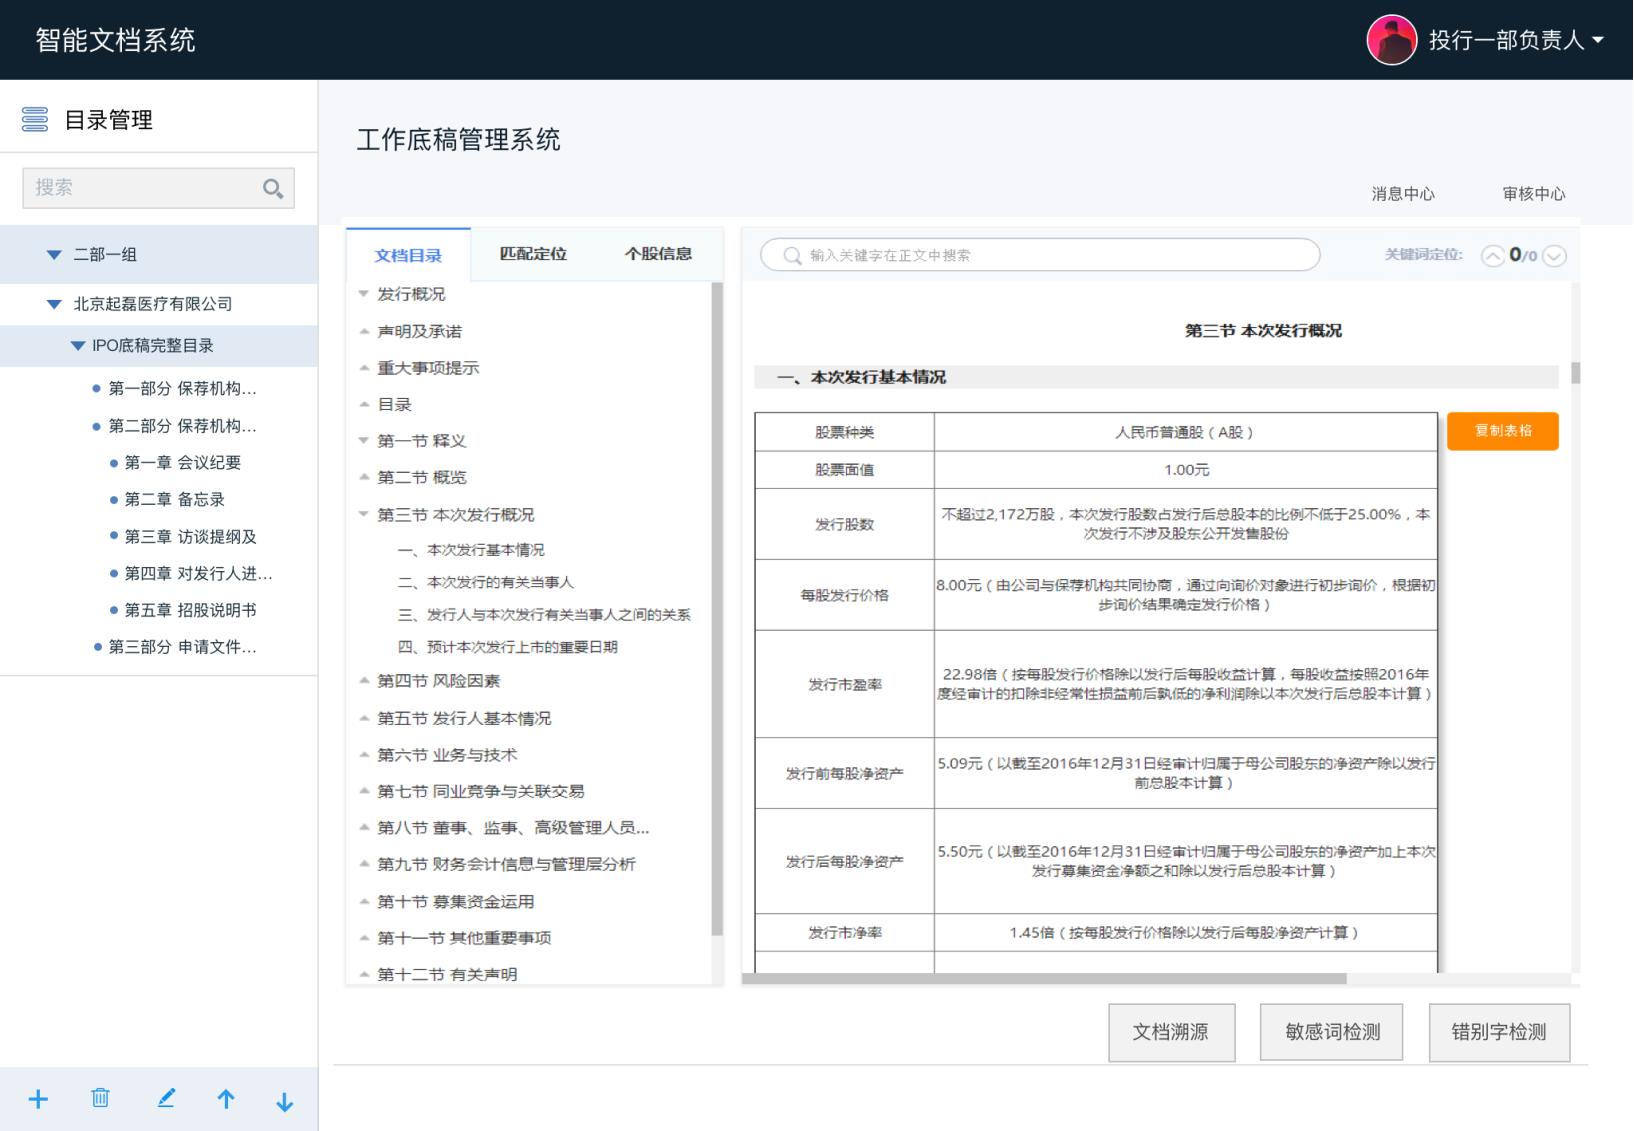Select 四、预计本次发行上市的重要日期
The height and width of the screenshot is (1131, 1634).
click(508, 647)
